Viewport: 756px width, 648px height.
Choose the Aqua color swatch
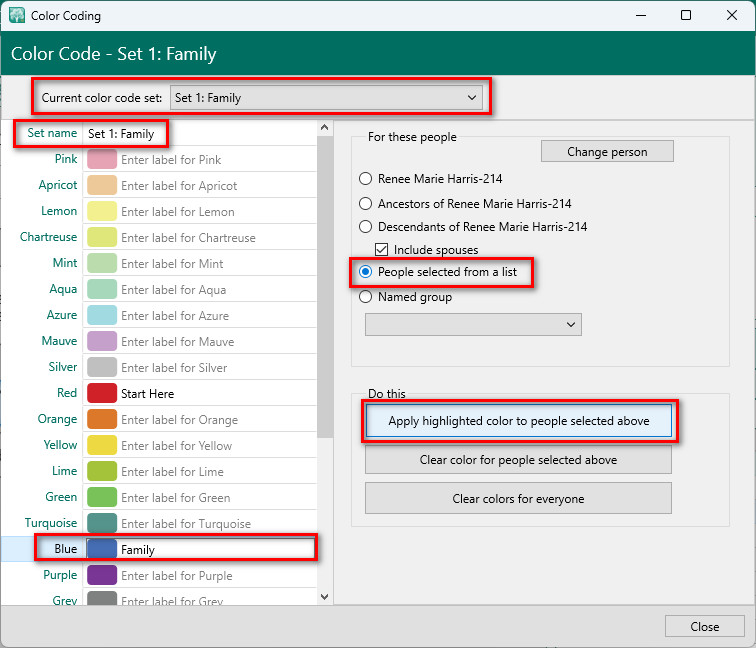click(x=102, y=290)
